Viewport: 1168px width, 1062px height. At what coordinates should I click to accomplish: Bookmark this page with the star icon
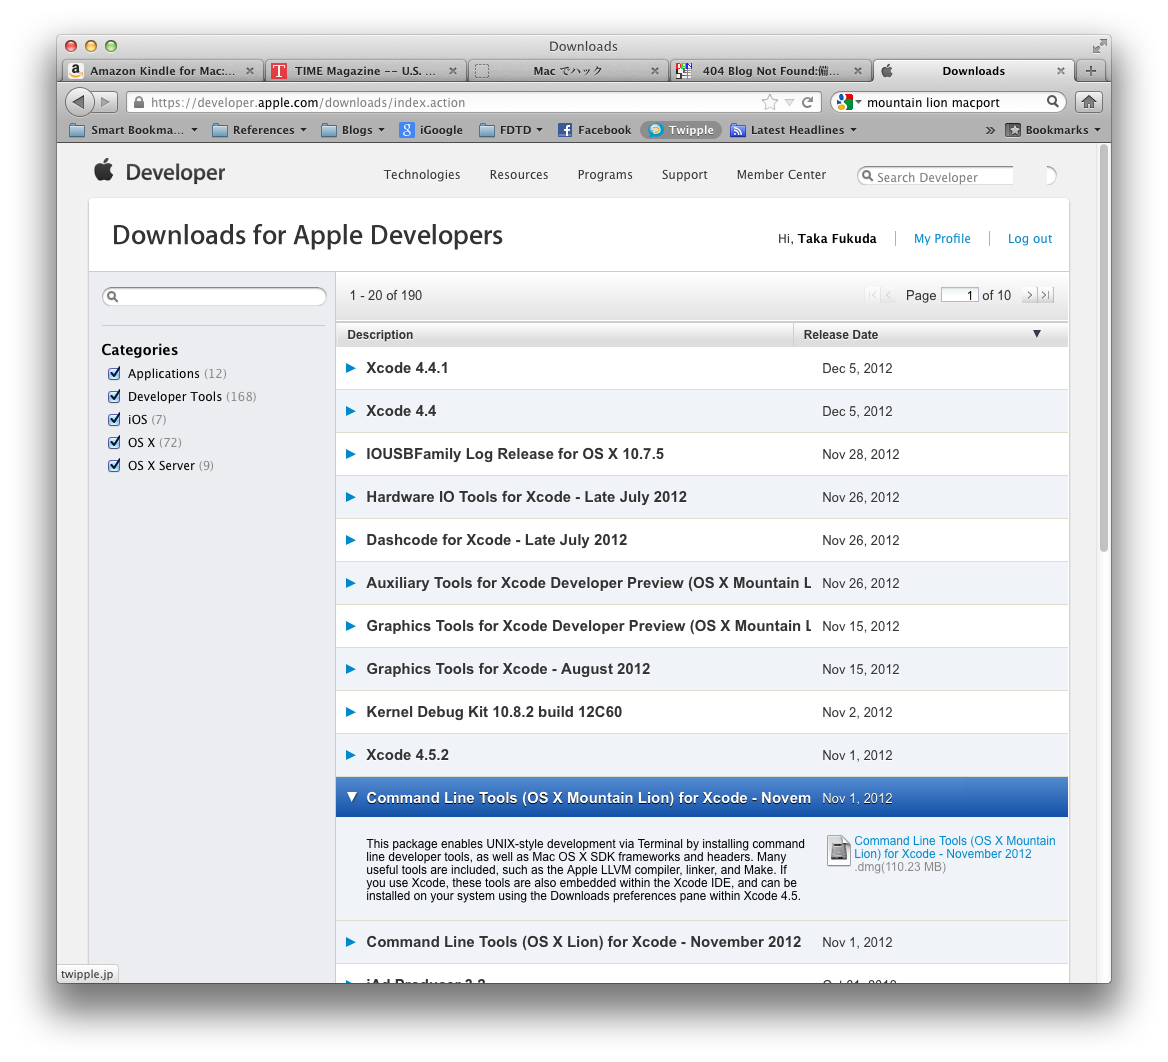pyautogui.click(x=769, y=102)
